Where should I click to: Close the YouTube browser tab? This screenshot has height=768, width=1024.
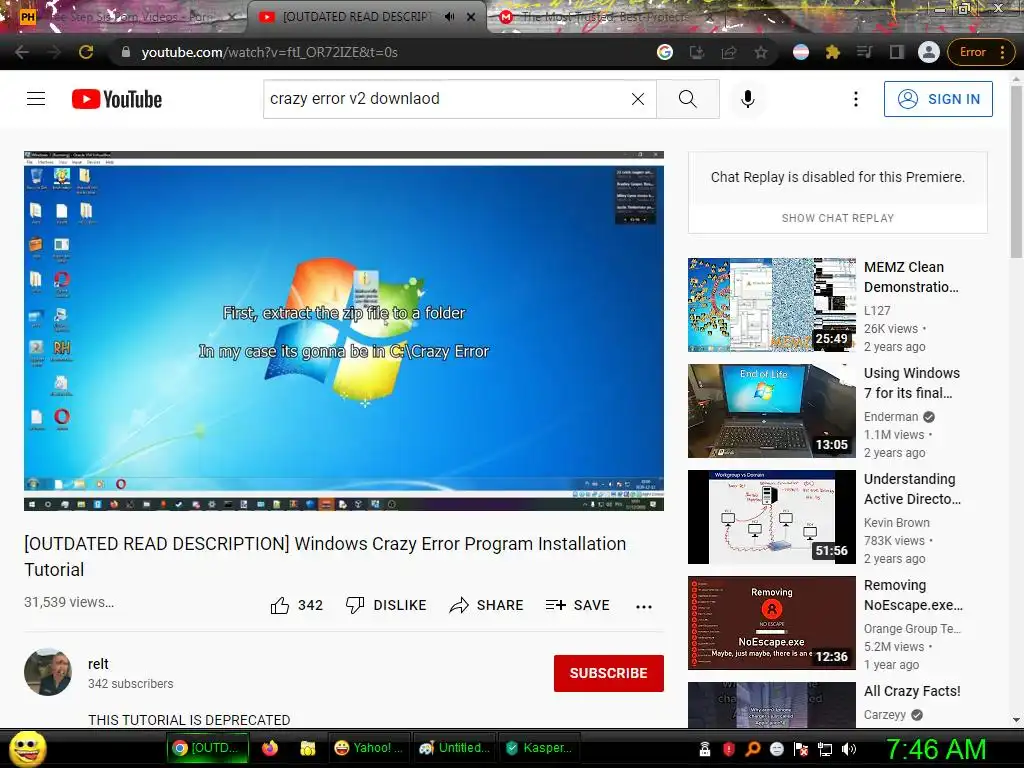471,17
